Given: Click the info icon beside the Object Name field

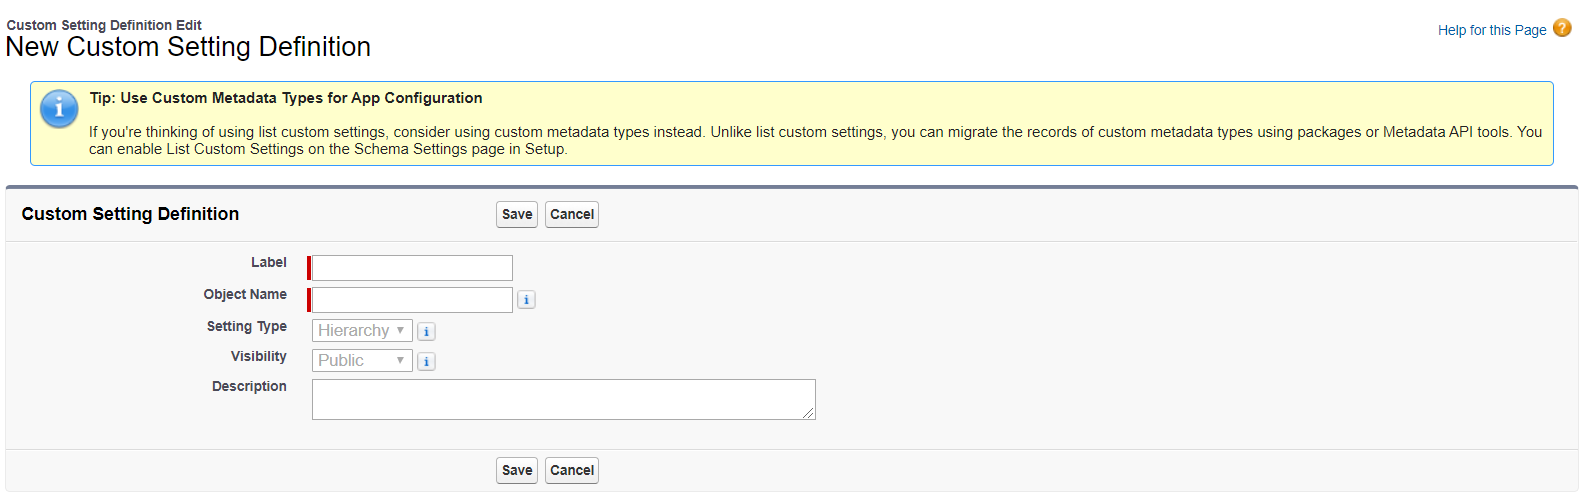Looking at the screenshot, I should pos(526,300).
